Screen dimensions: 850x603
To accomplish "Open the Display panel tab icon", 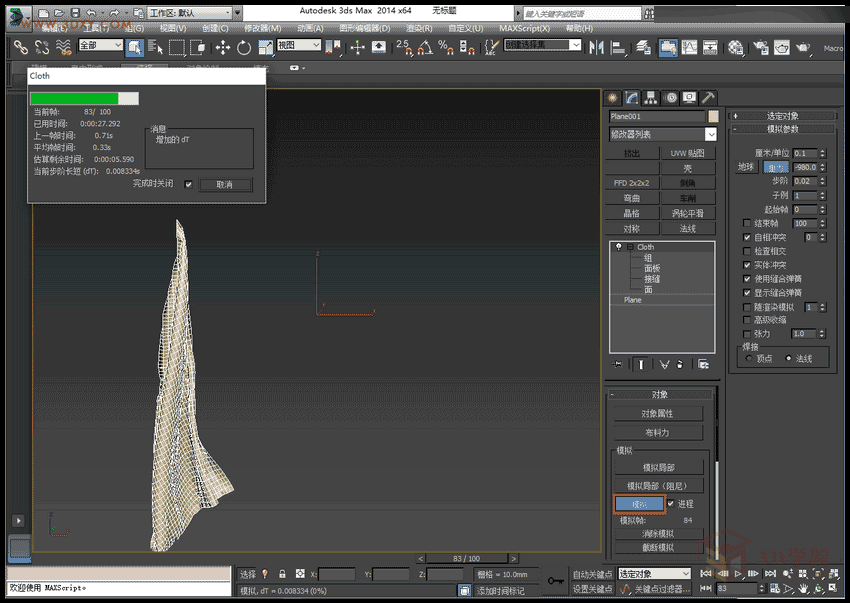I will point(689,97).
